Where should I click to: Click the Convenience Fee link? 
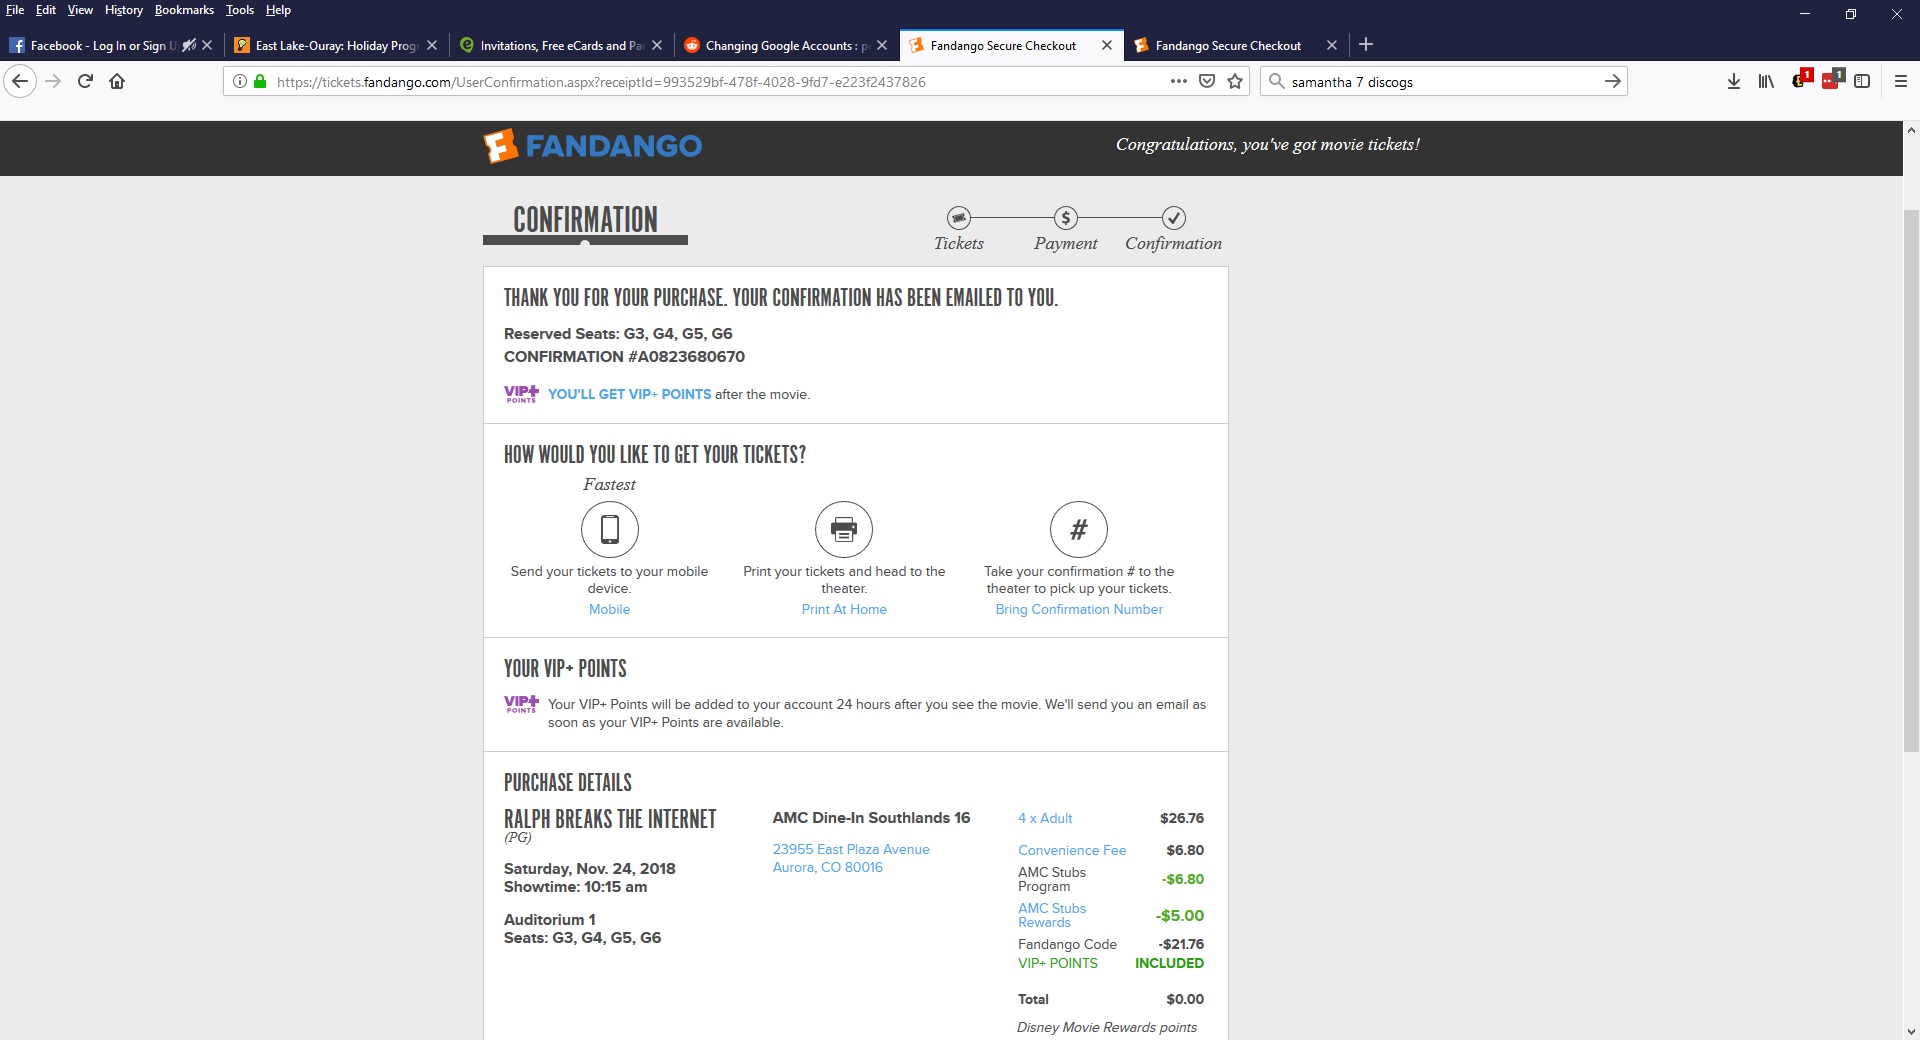tap(1072, 851)
